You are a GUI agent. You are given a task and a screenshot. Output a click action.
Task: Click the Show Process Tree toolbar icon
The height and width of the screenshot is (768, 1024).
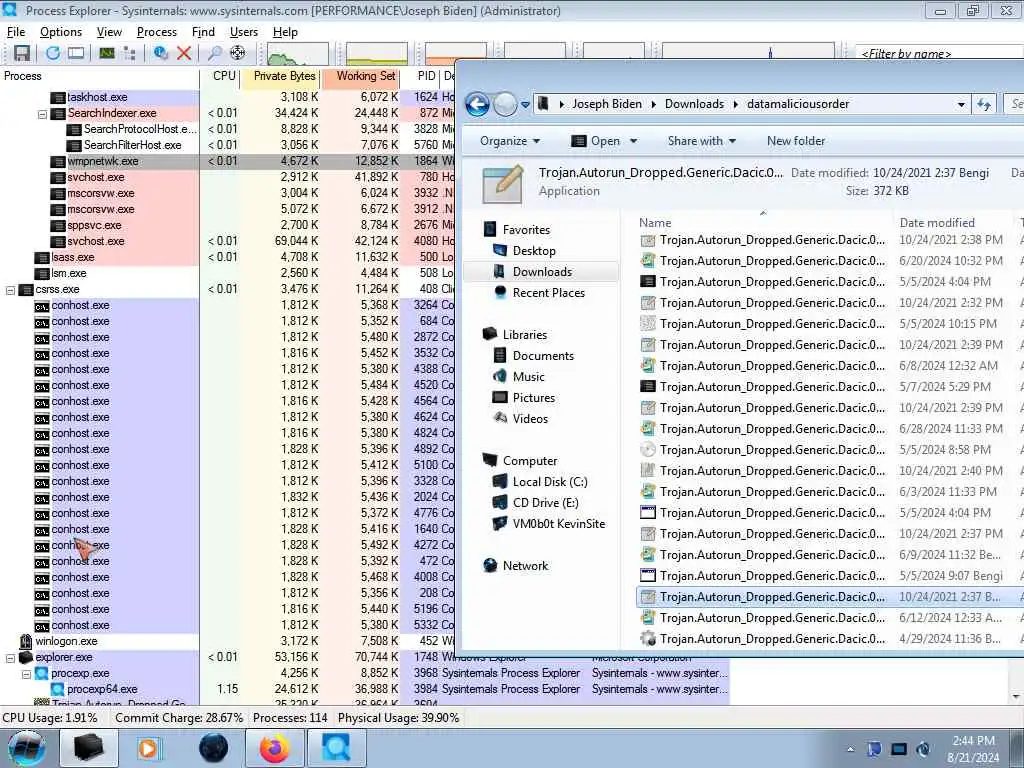(129, 53)
